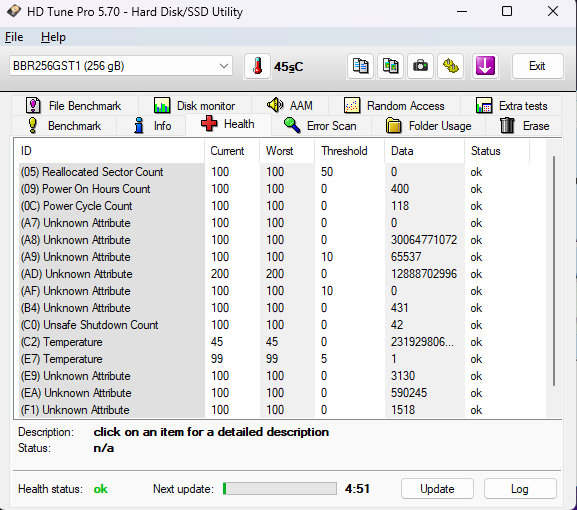Switch to Disk monitor tab
This screenshot has width=577, height=510.
(195, 106)
